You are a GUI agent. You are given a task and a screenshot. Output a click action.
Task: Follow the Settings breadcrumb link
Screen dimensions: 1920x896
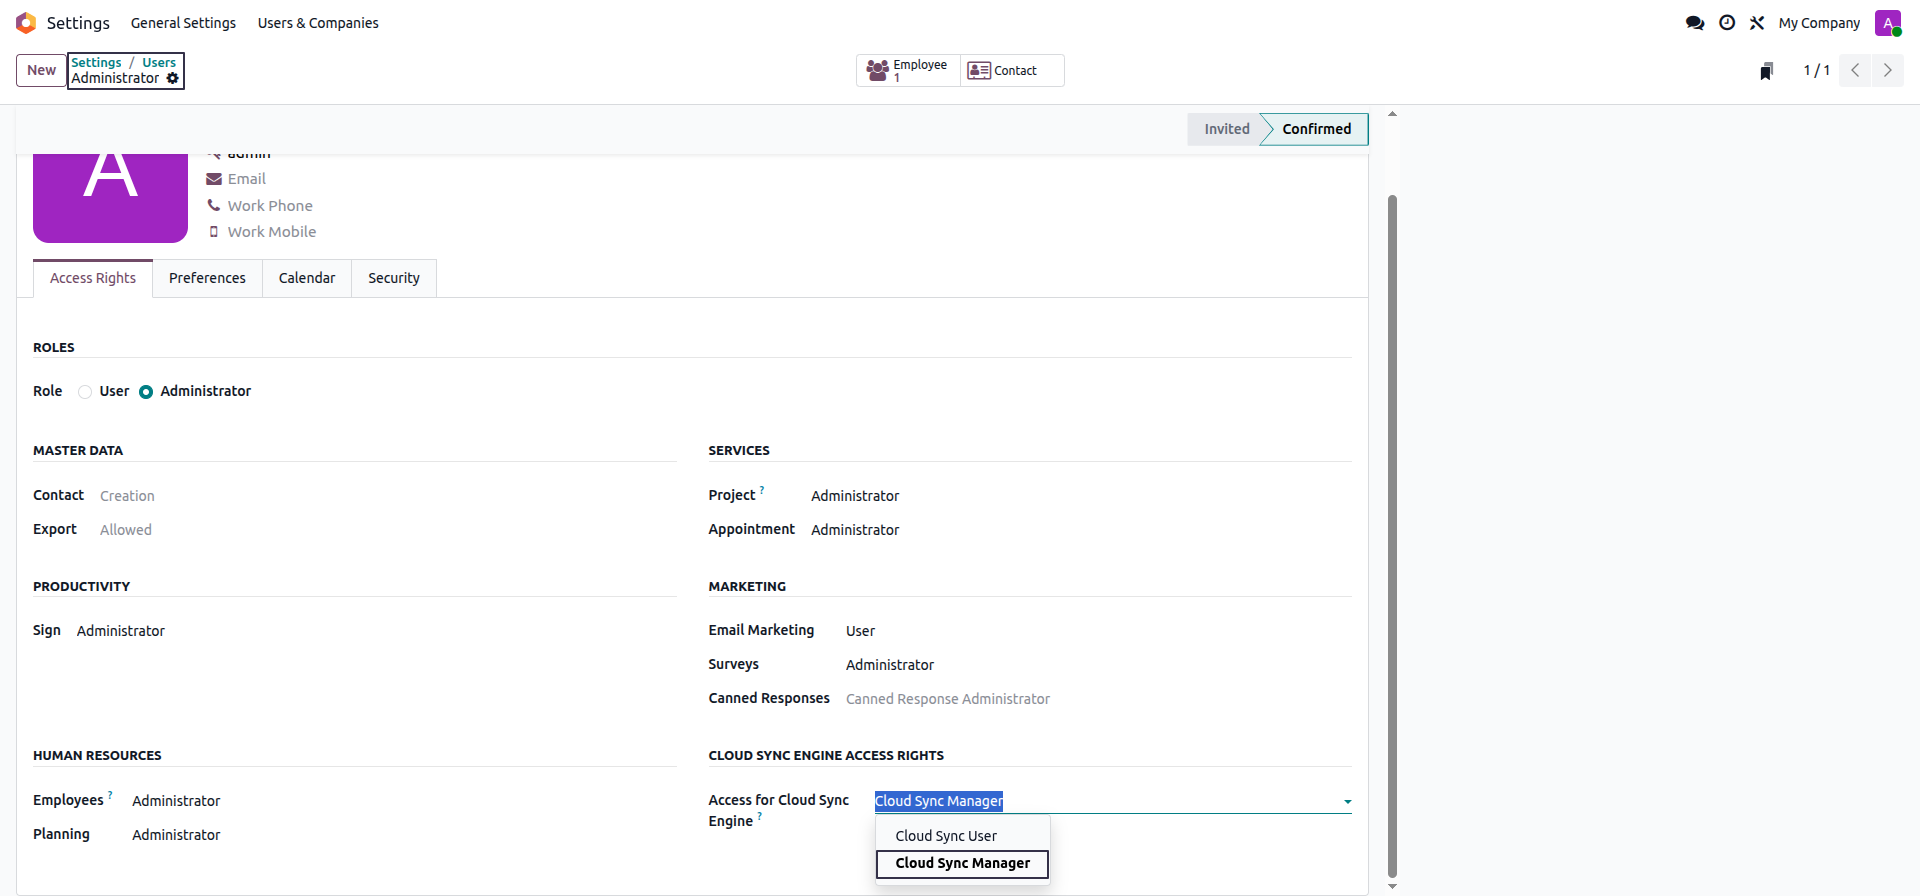(x=96, y=62)
